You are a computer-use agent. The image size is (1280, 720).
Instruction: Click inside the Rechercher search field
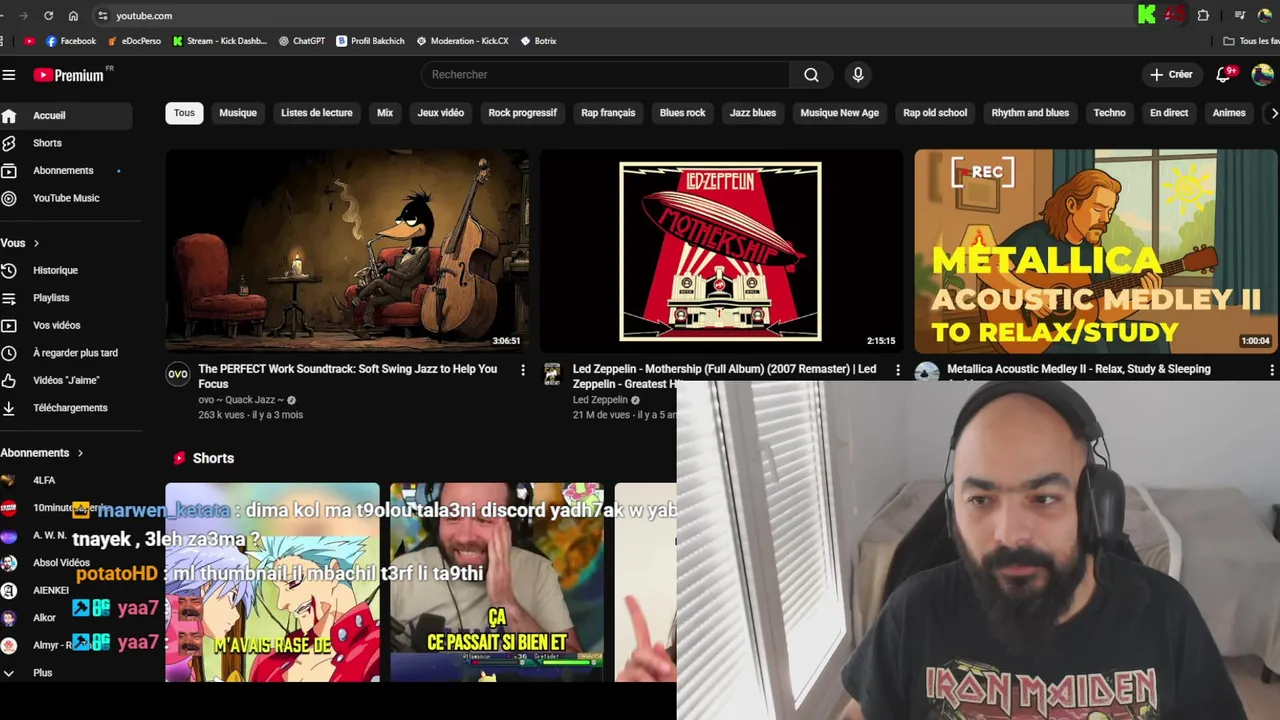[605, 75]
